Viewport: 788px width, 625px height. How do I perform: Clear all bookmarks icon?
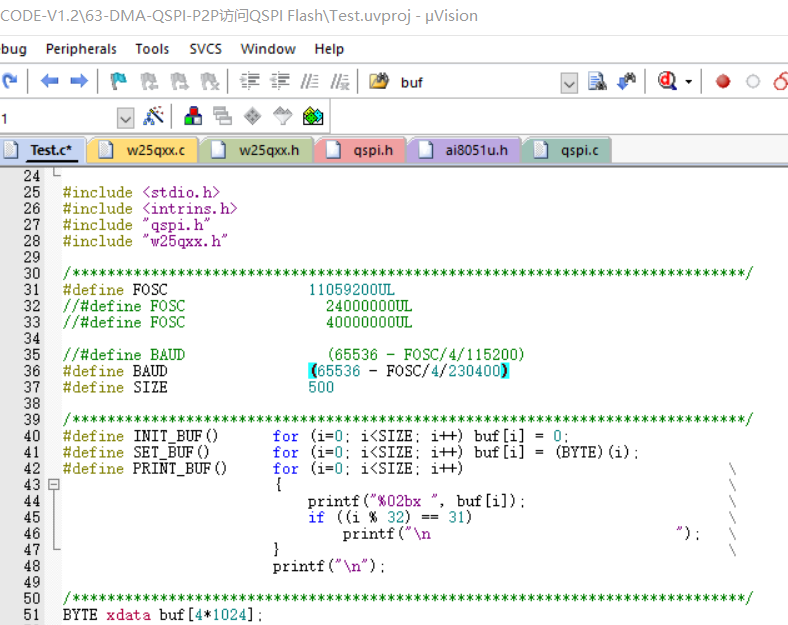(210, 81)
